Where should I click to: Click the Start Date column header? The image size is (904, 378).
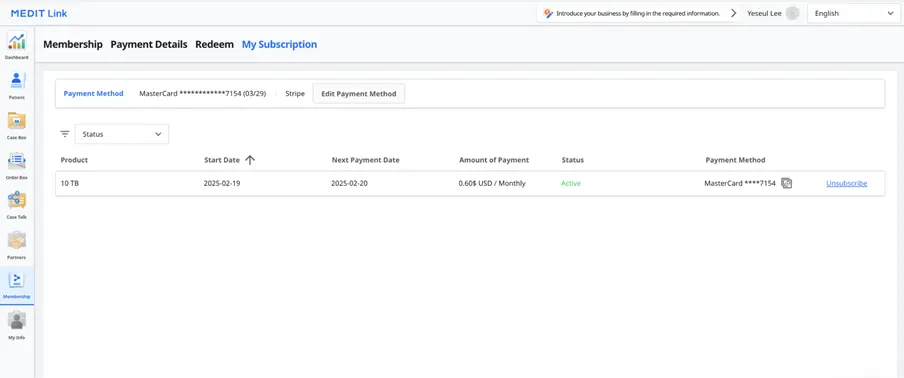pyautogui.click(x=221, y=160)
